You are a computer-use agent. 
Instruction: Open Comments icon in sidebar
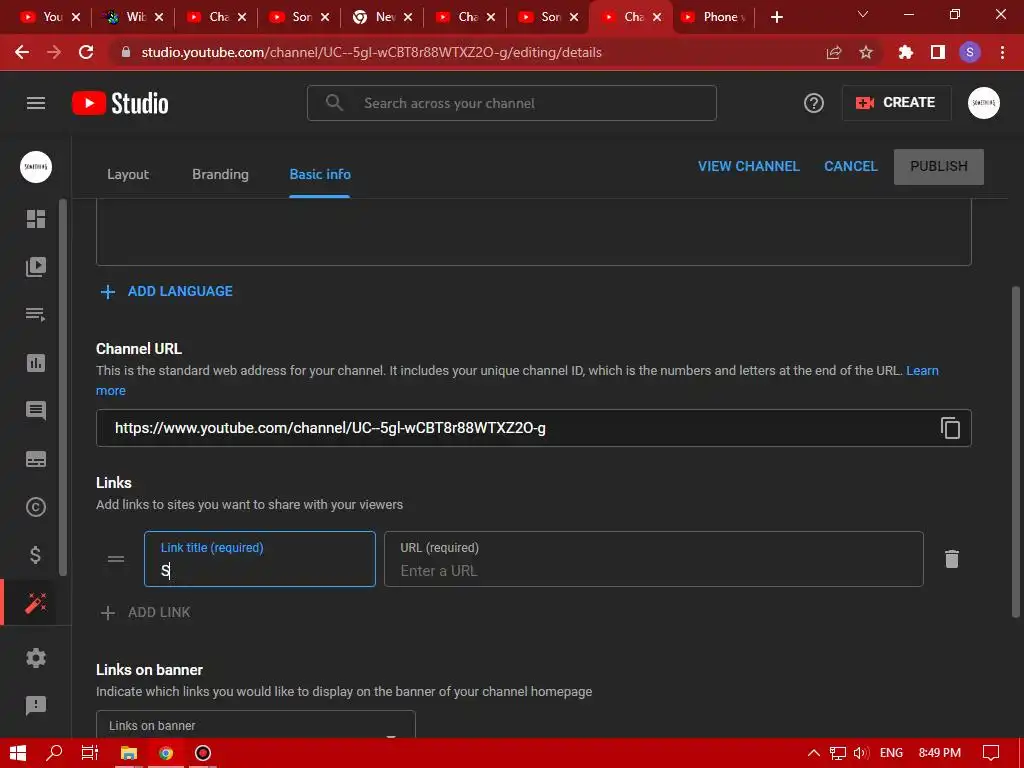(x=36, y=410)
